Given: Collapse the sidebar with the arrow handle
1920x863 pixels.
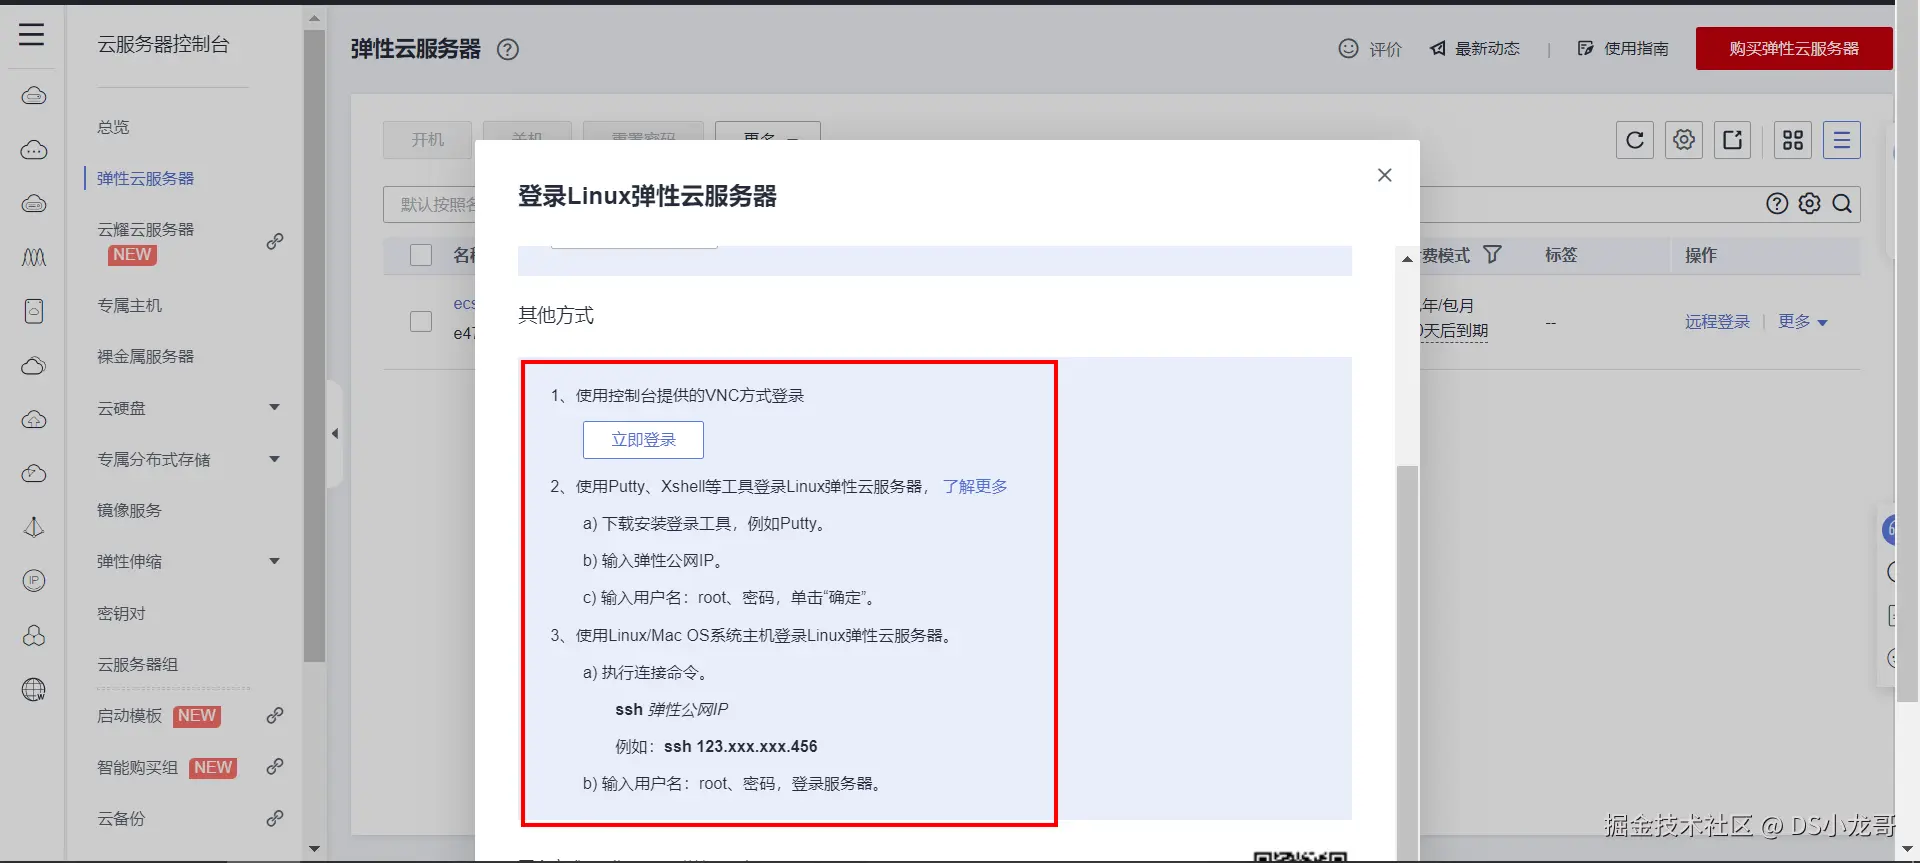Looking at the screenshot, I should coord(335,433).
